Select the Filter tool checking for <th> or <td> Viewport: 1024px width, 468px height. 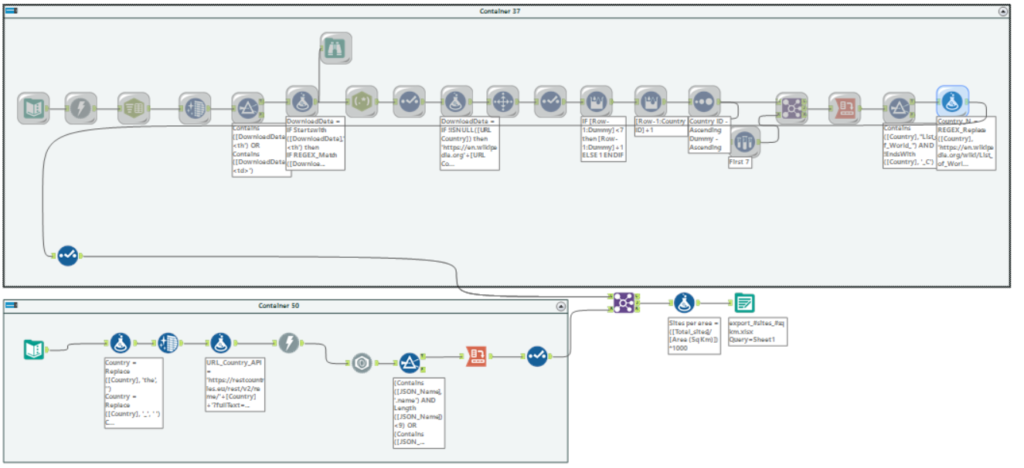tap(248, 108)
